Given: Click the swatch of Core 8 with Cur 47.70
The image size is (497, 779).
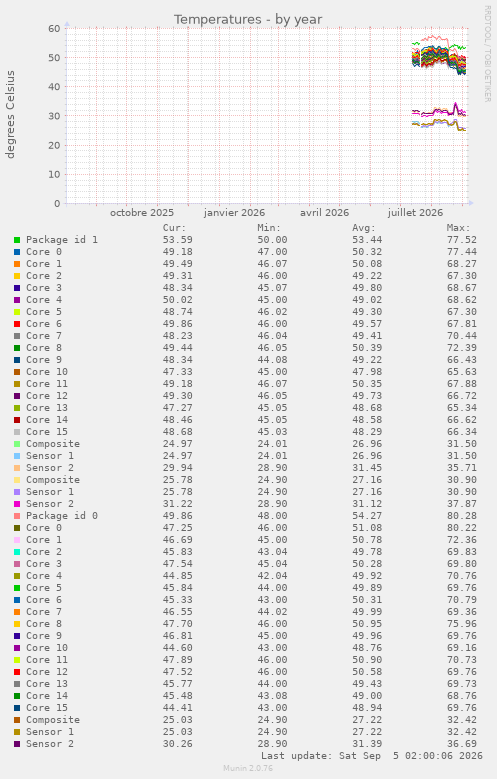Looking at the screenshot, I should pos(17,624).
